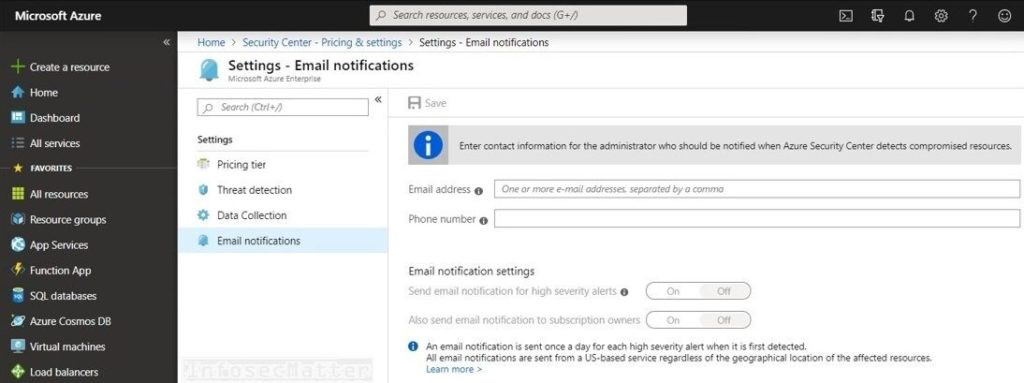
Task: Open Cloud Shell icon in top bar
Action: click(x=846, y=16)
